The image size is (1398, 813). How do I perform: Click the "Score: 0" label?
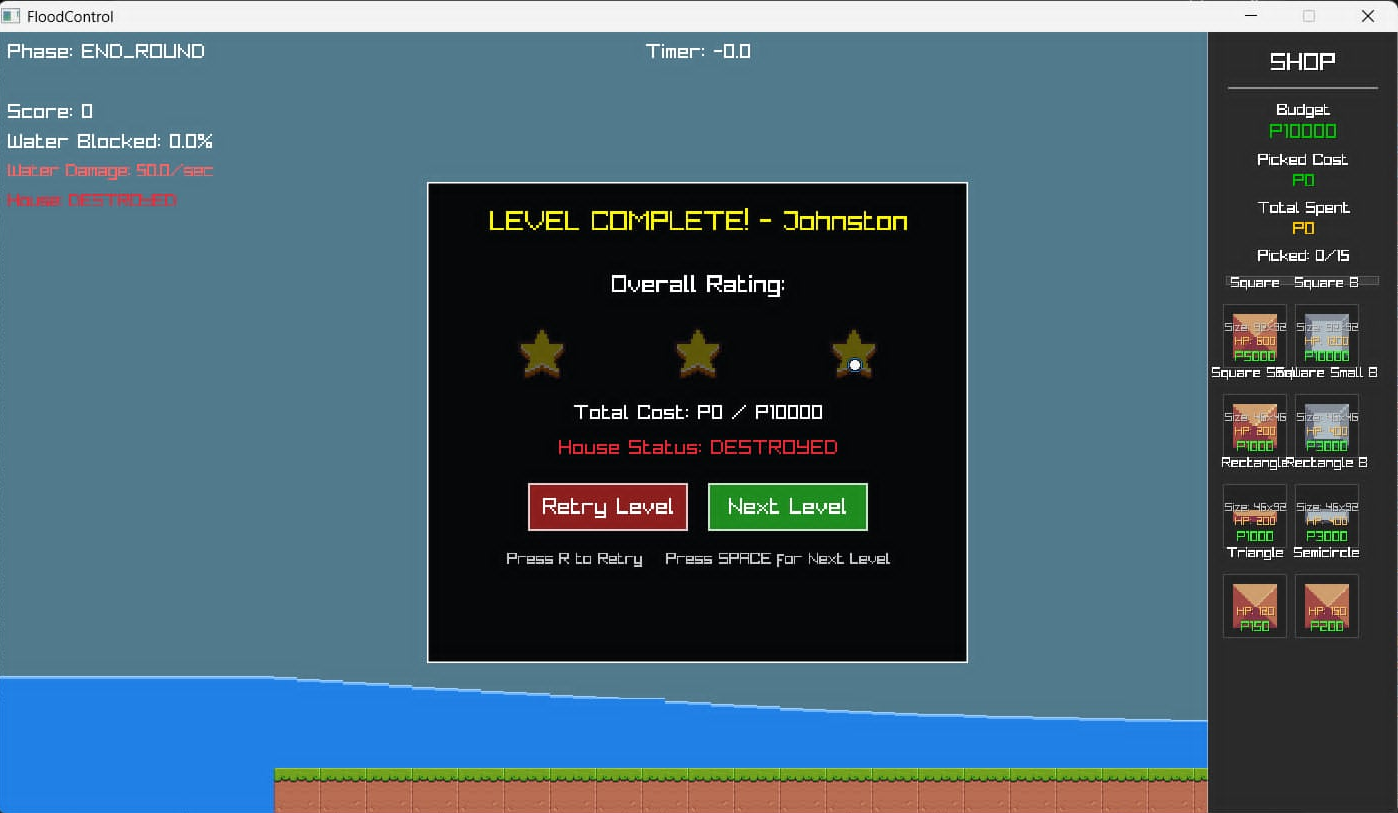[50, 111]
